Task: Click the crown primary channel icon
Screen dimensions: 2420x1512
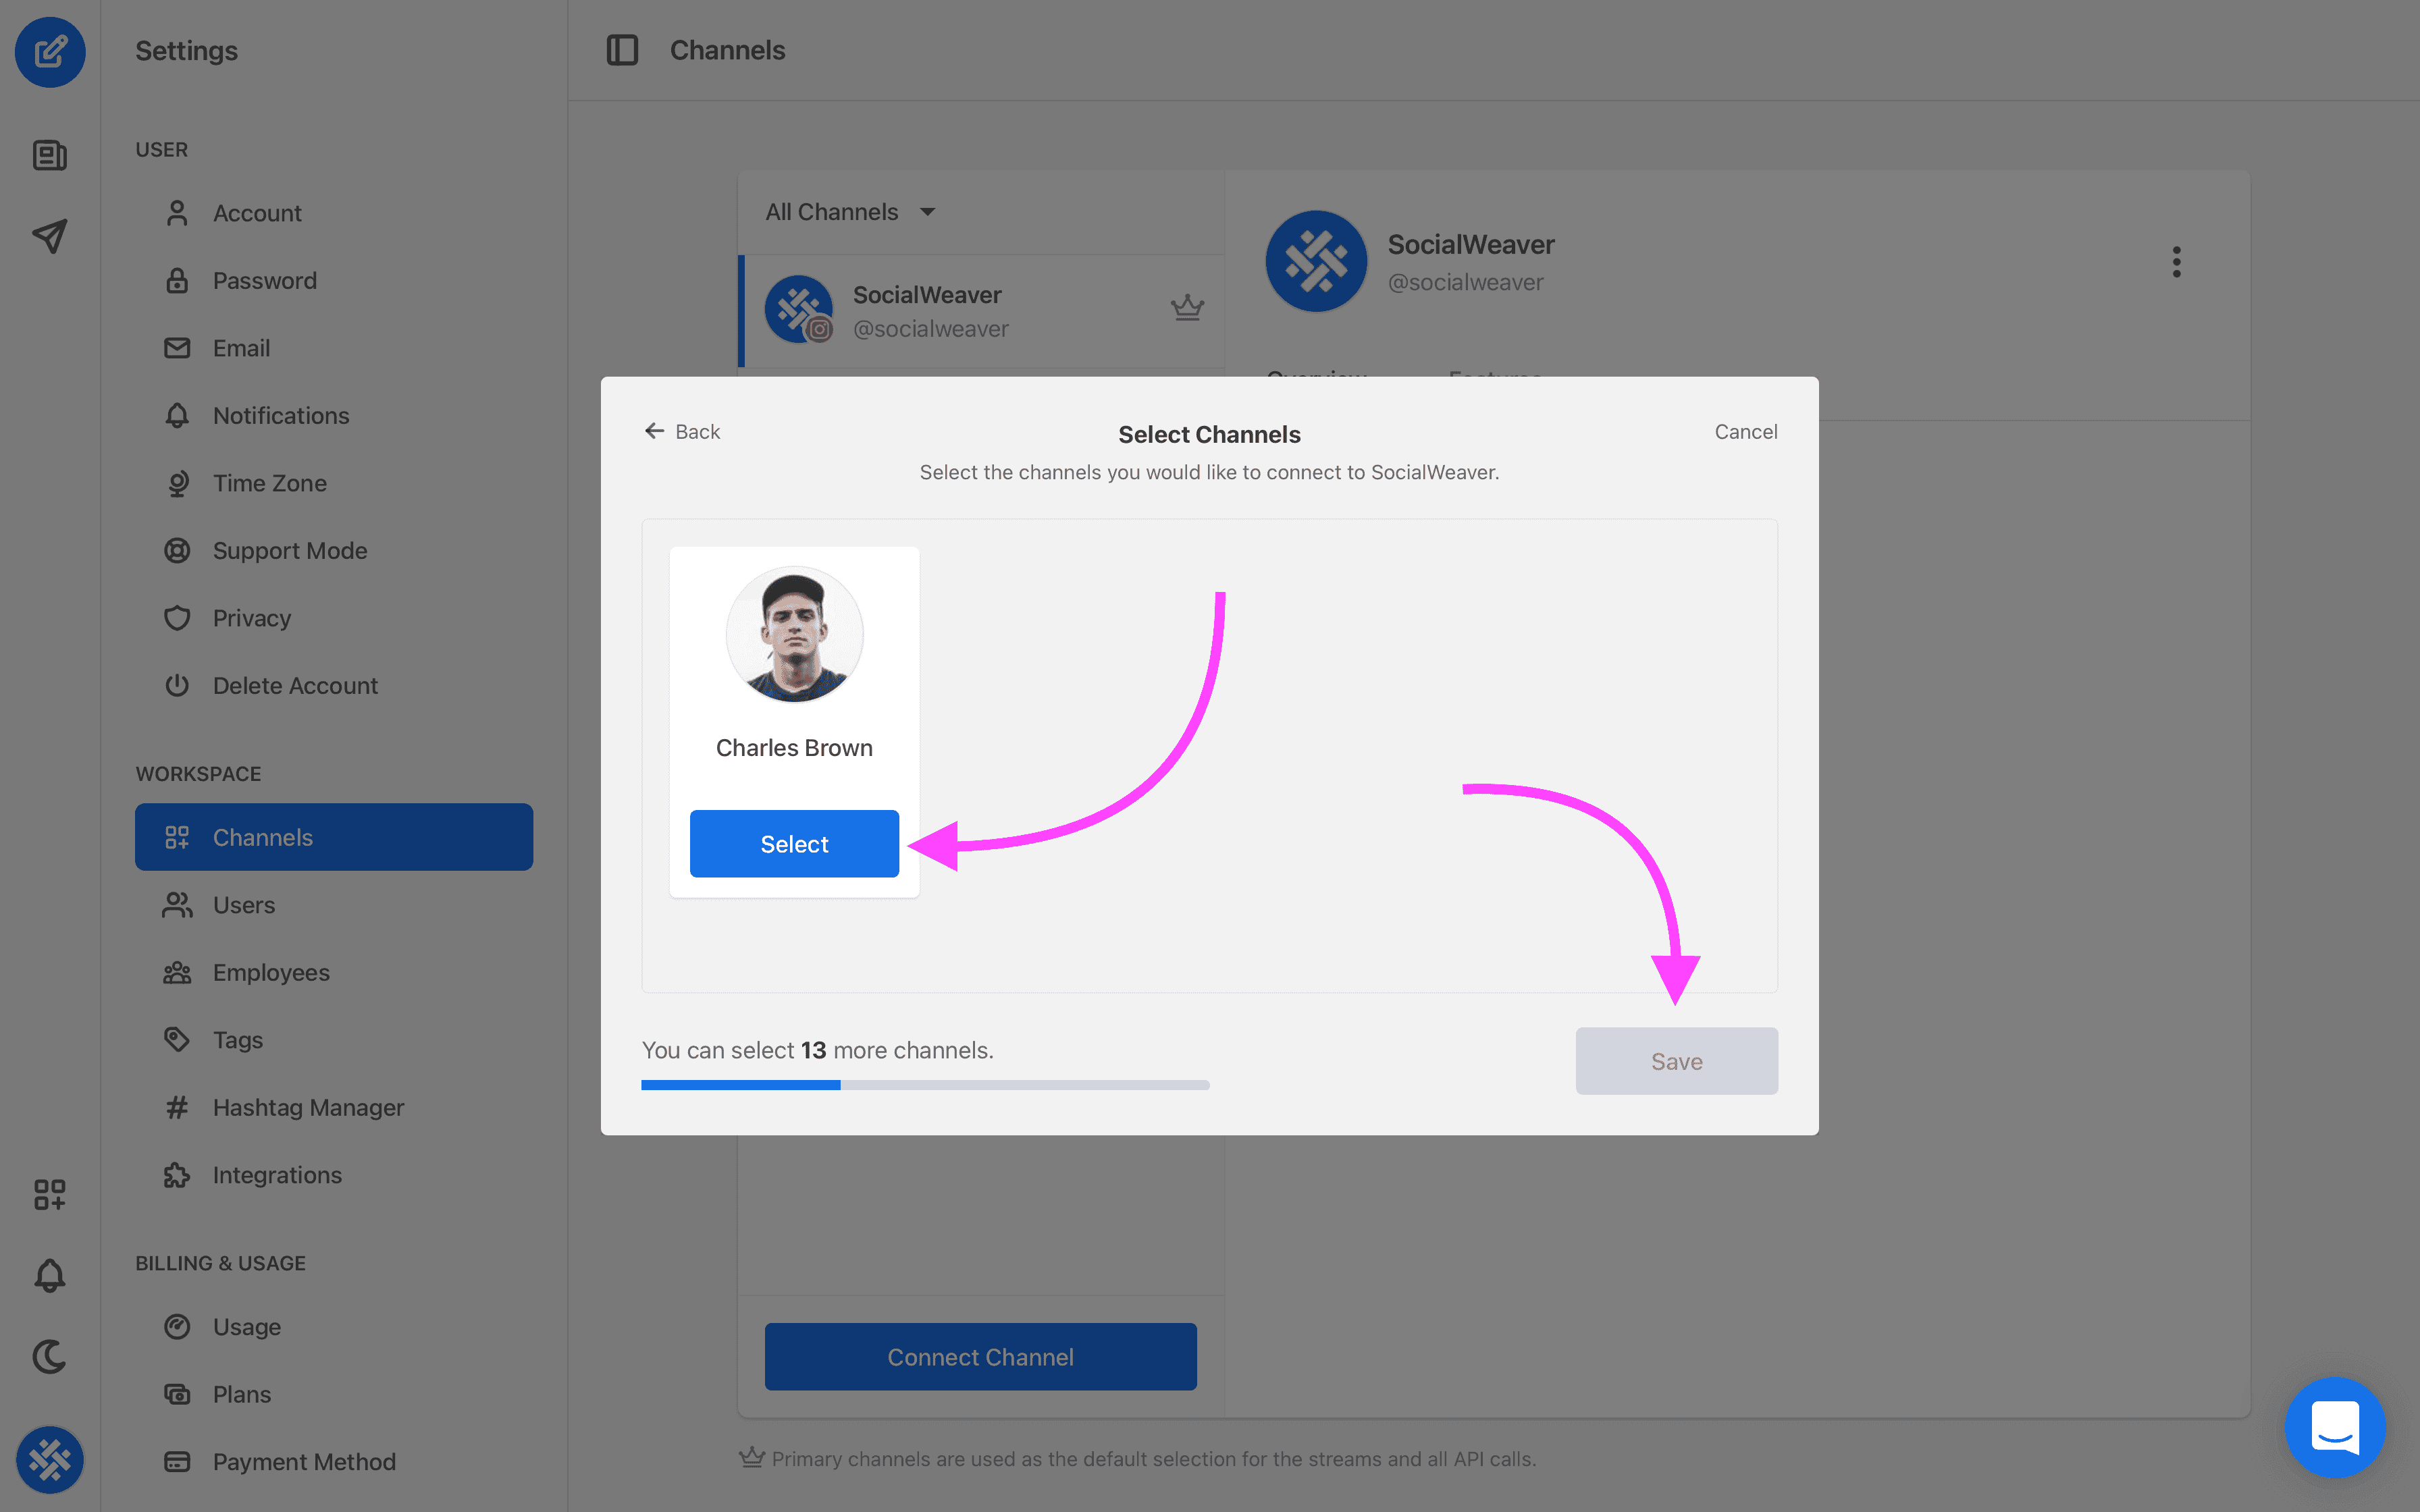Action: pyautogui.click(x=1187, y=307)
